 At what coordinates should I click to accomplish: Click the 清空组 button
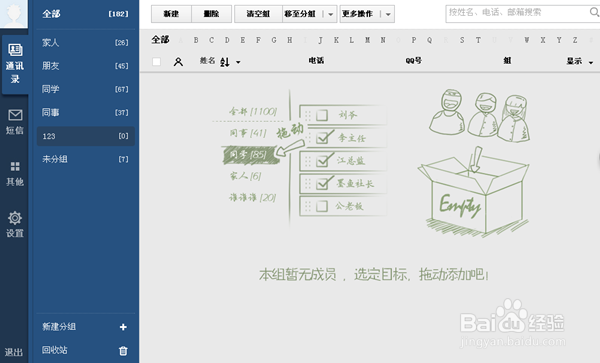click(x=258, y=14)
